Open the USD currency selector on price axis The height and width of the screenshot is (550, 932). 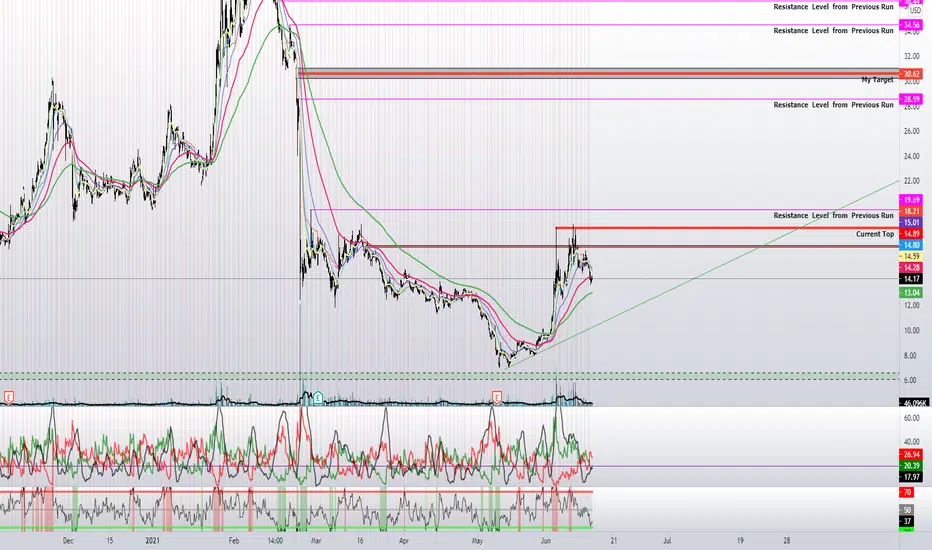point(915,11)
